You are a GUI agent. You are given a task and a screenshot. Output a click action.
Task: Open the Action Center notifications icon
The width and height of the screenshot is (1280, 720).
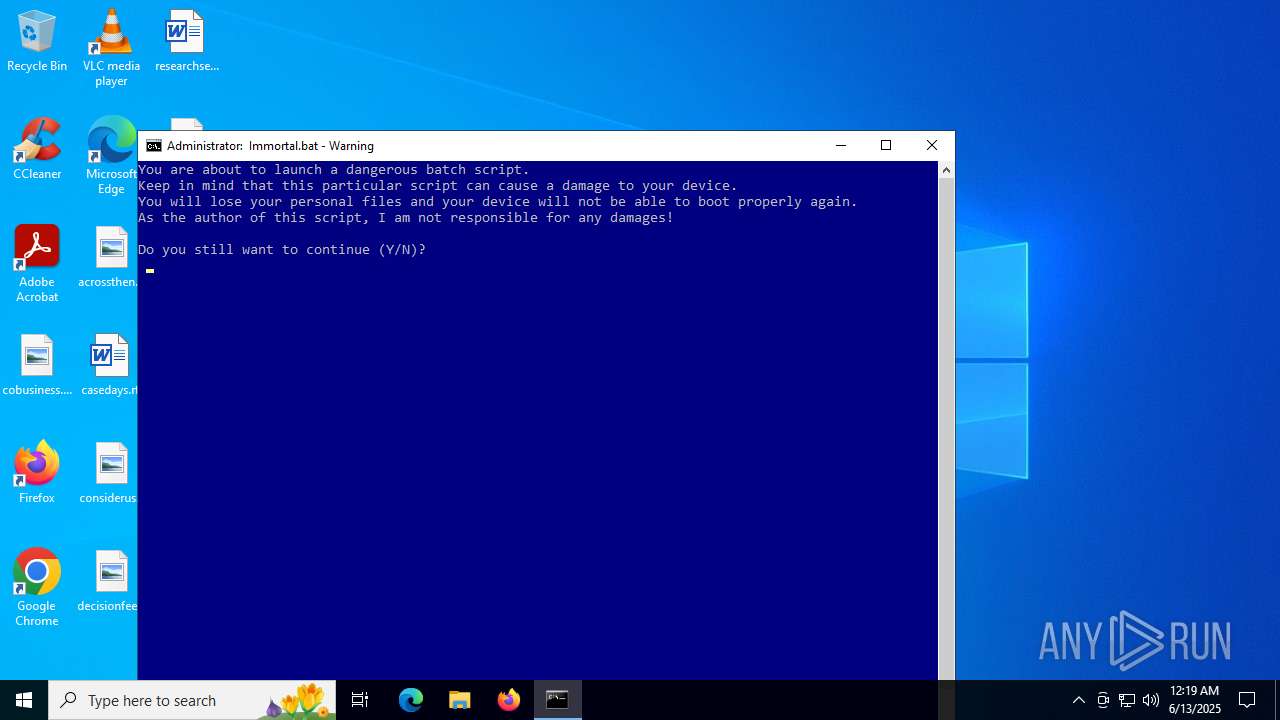(x=1247, y=700)
